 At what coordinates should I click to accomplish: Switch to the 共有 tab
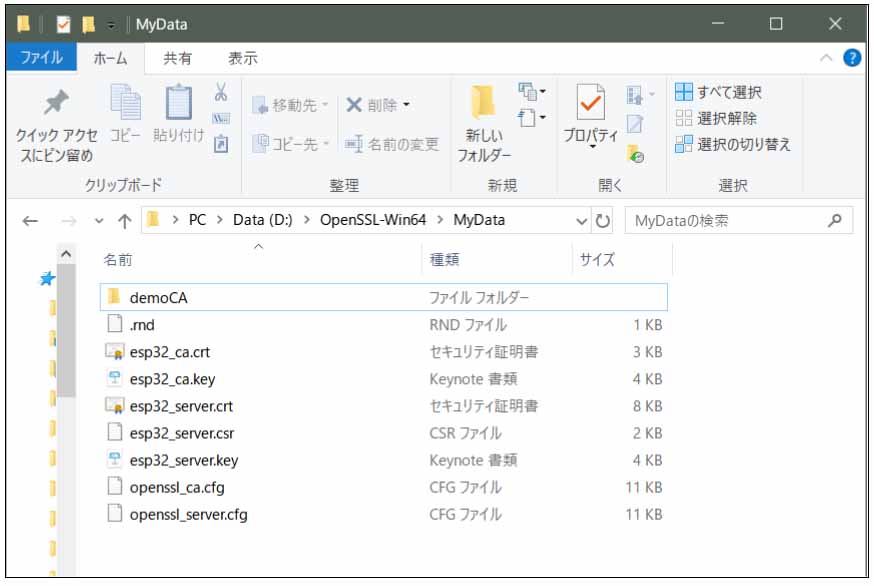(177, 58)
